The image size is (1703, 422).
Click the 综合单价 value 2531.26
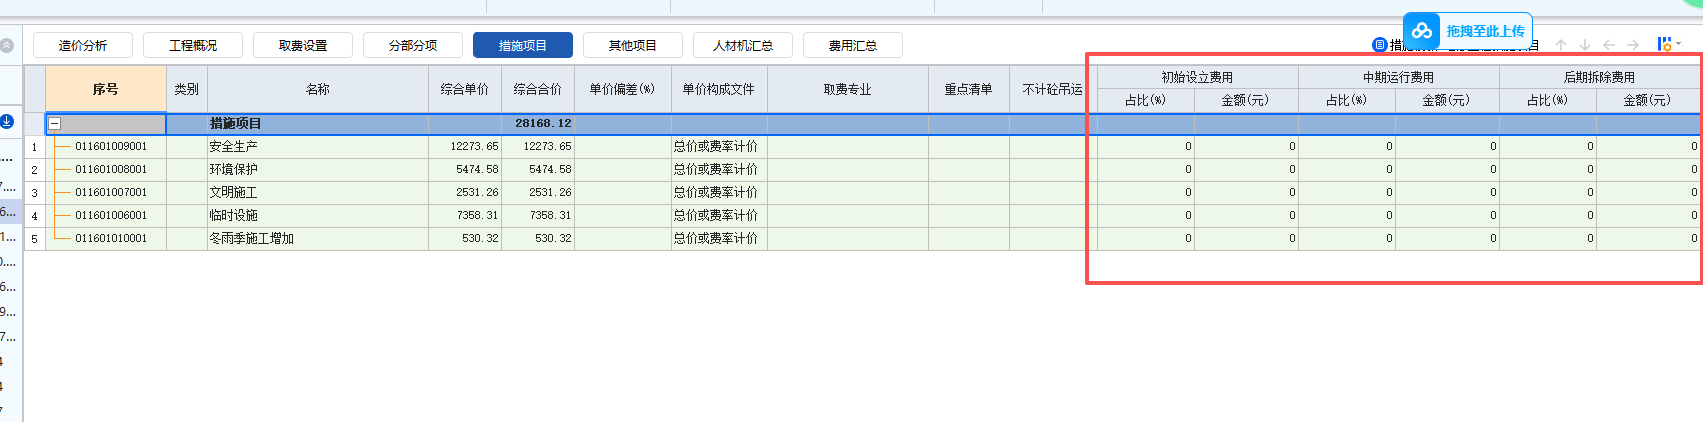point(465,192)
